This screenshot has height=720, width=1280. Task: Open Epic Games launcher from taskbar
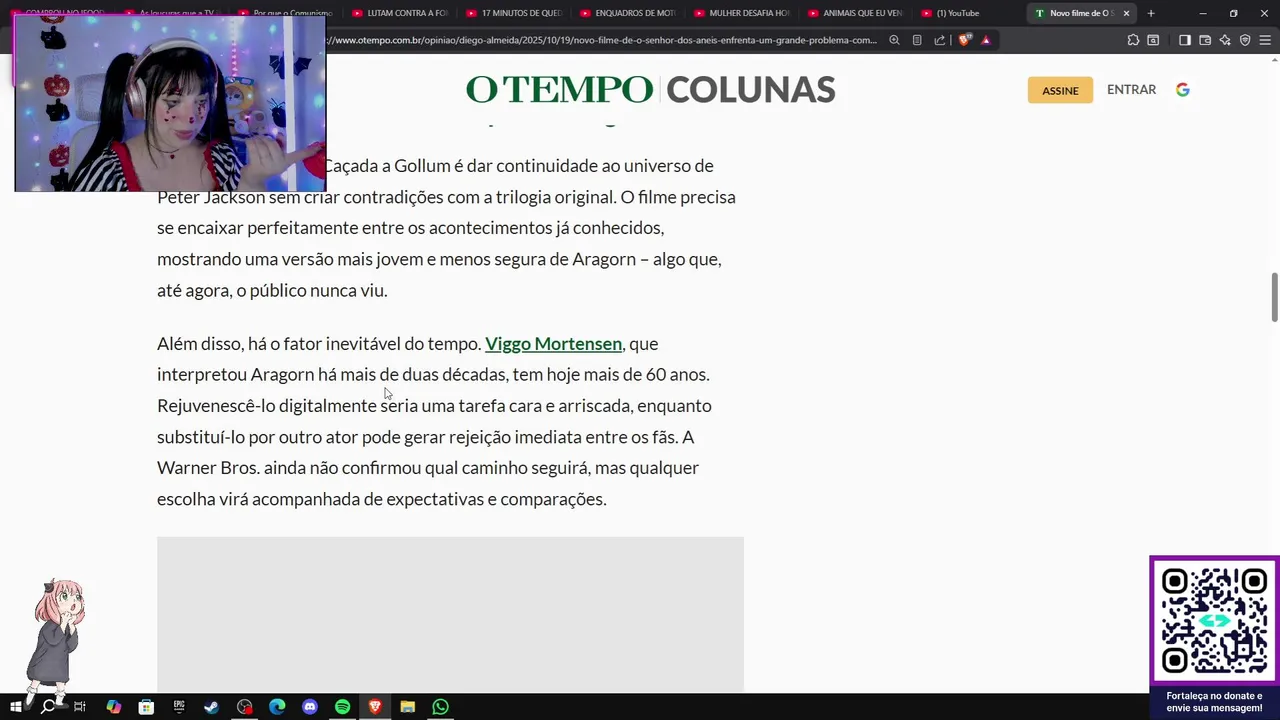pos(179,706)
